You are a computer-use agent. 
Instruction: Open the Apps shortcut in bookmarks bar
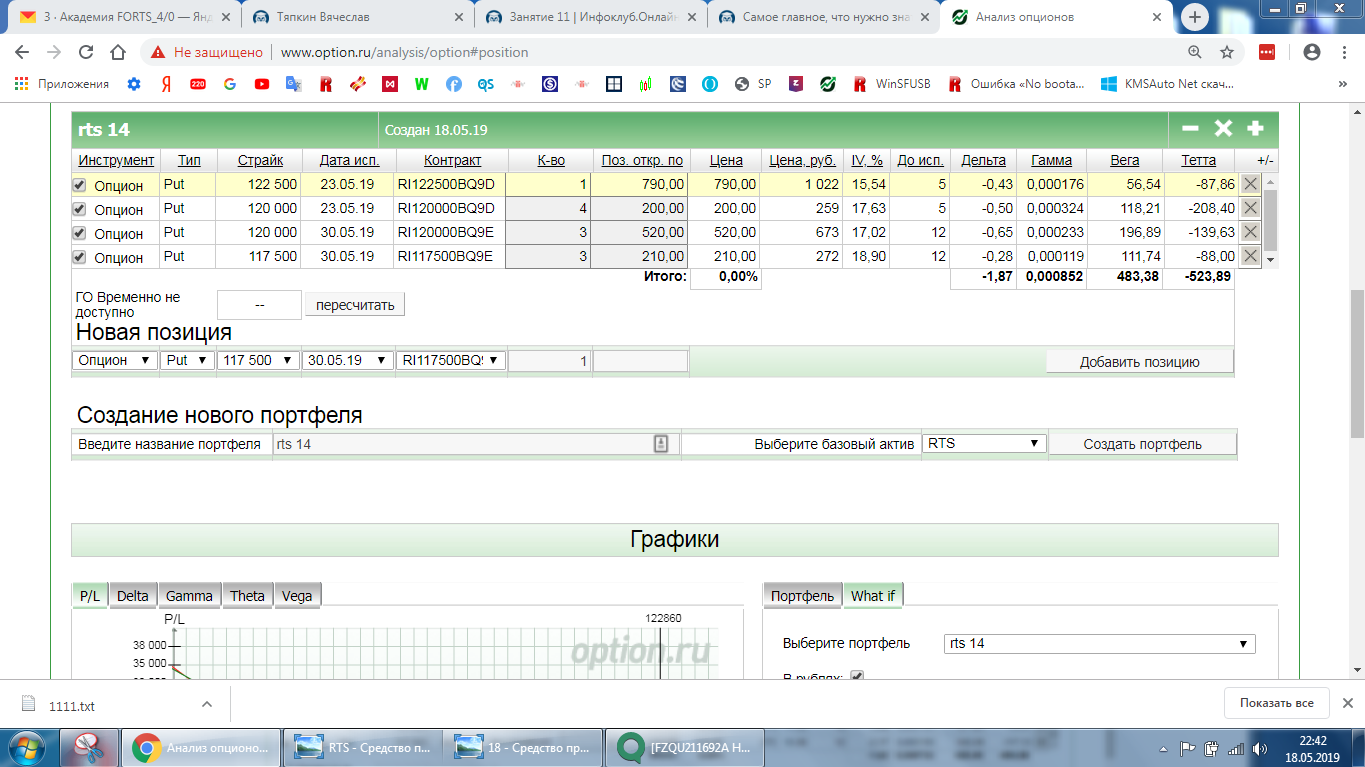point(62,84)
